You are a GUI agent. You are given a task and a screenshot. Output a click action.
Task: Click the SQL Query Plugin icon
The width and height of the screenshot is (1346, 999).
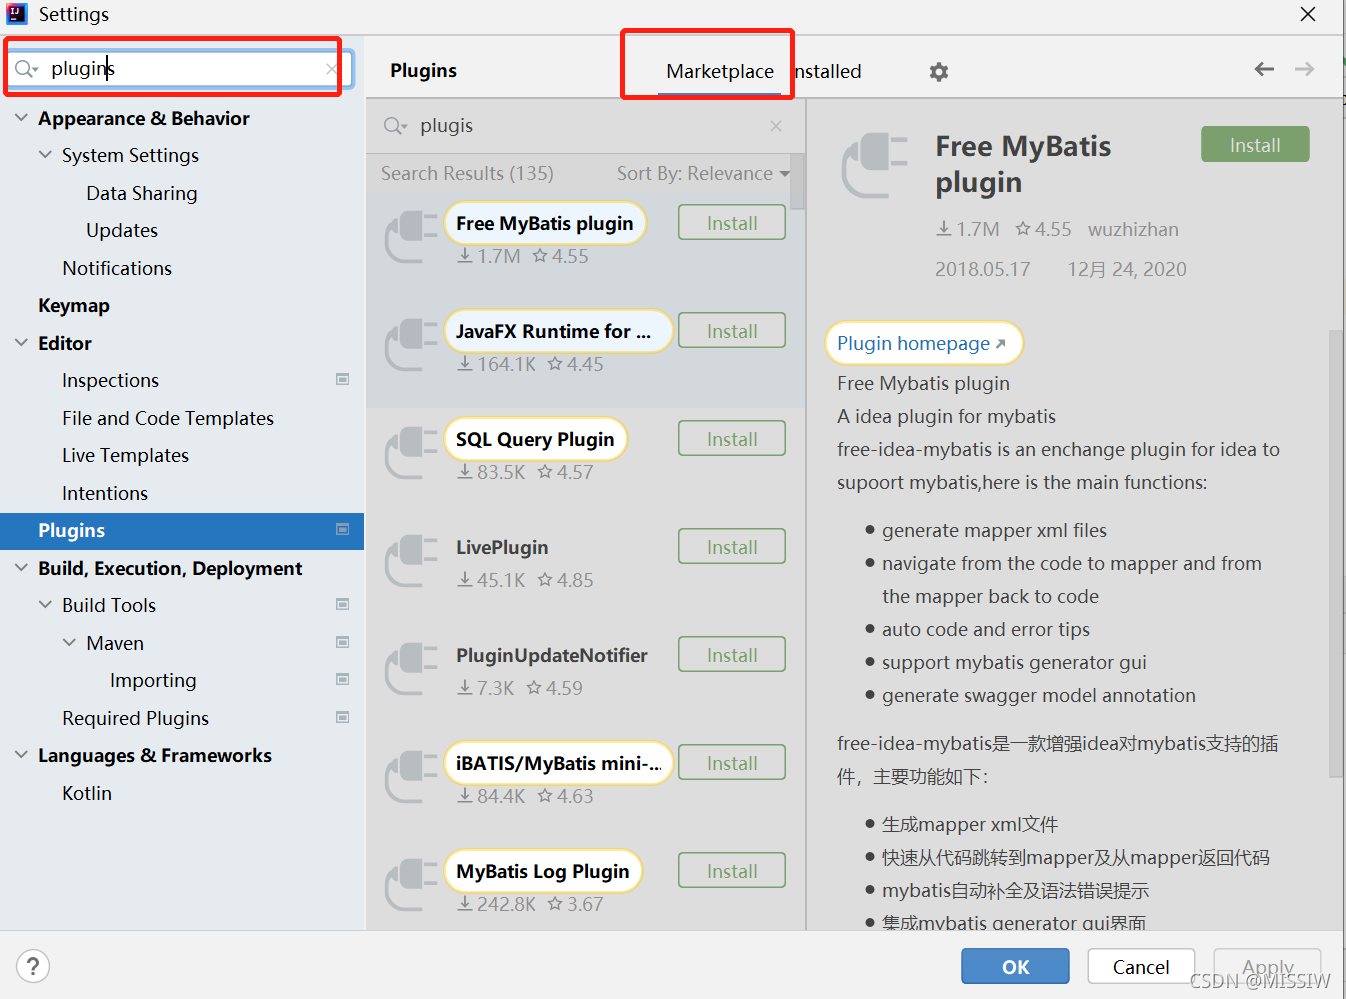tap(411, 454)
